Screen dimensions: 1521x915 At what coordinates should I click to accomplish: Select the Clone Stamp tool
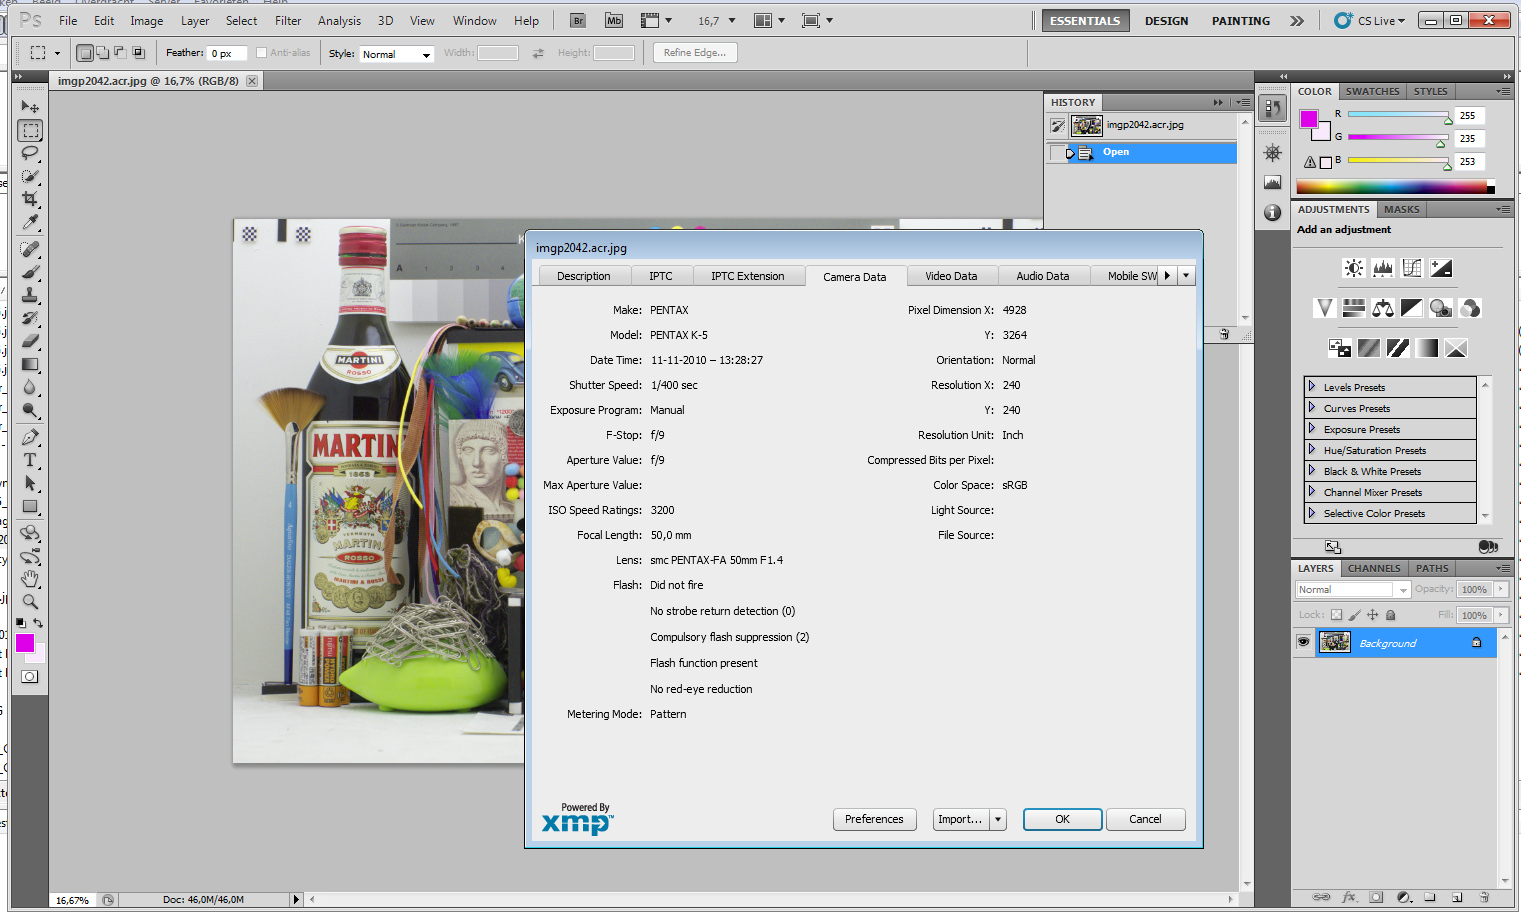point(30,295)
